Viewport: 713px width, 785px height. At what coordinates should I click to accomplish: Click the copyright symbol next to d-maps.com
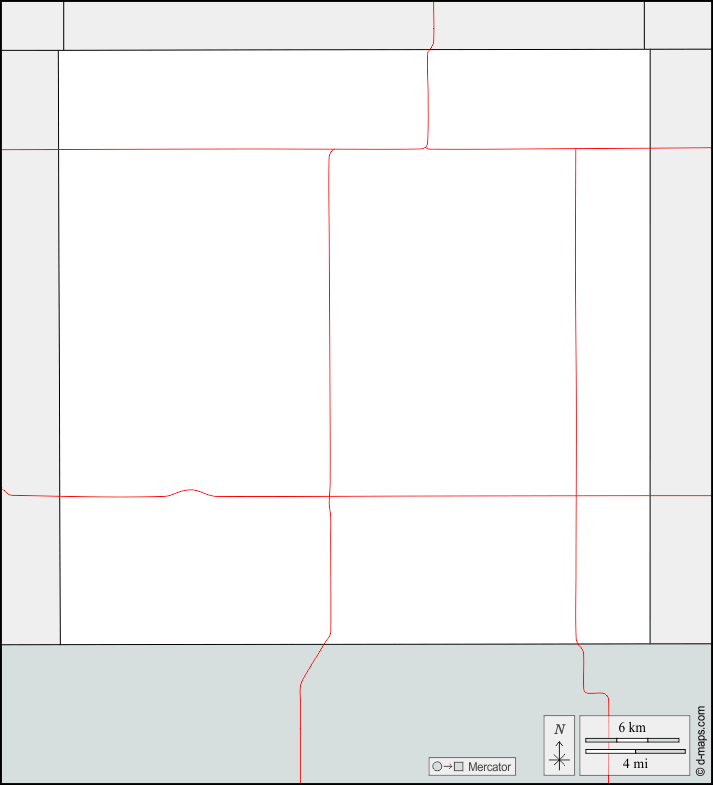(700, 772)
